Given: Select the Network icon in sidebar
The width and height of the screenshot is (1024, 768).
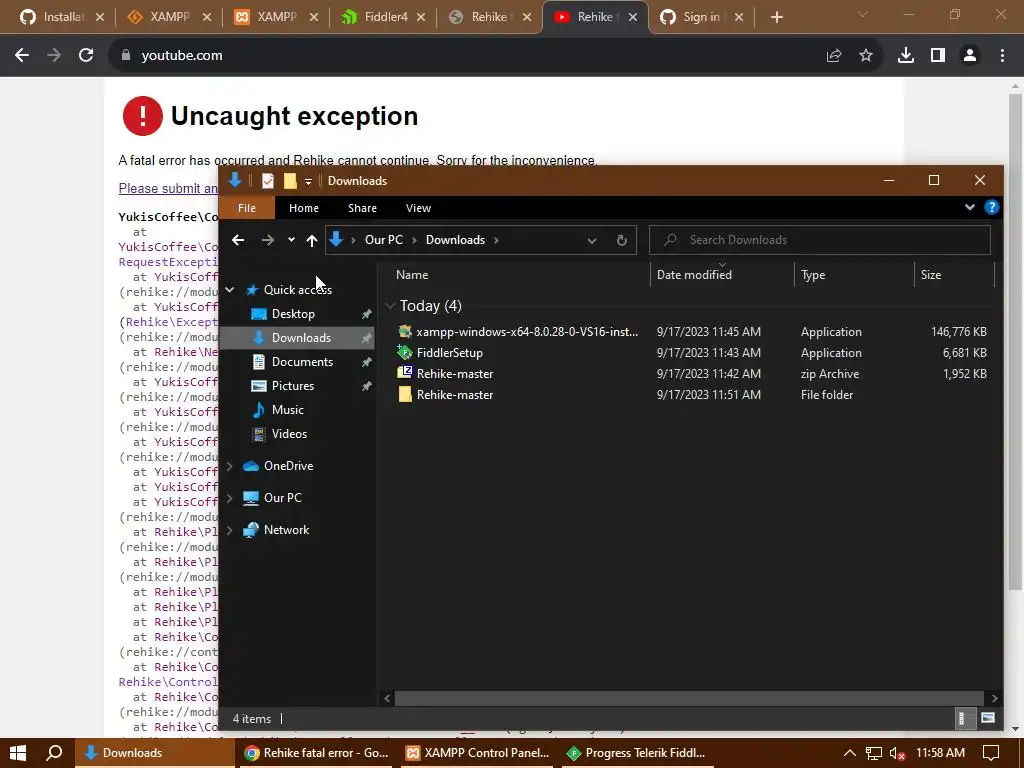Looking at the screenshot, I should coord(251,530).
